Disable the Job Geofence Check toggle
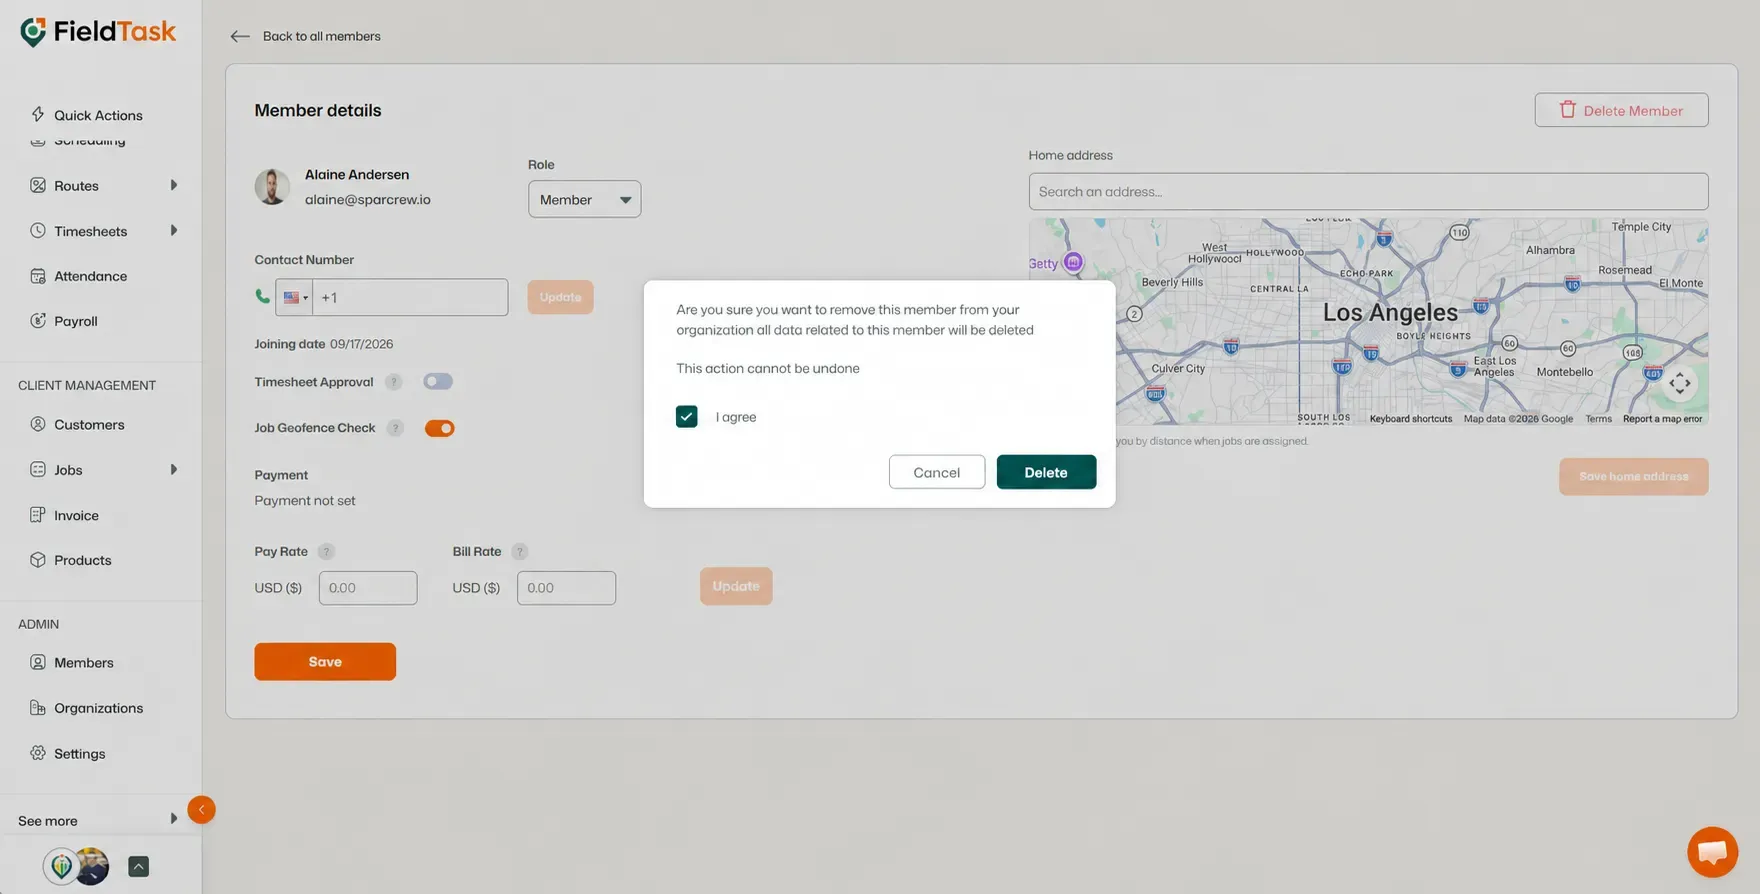The height and width of the screenshot is (894, 1760). tap(440, 428)
